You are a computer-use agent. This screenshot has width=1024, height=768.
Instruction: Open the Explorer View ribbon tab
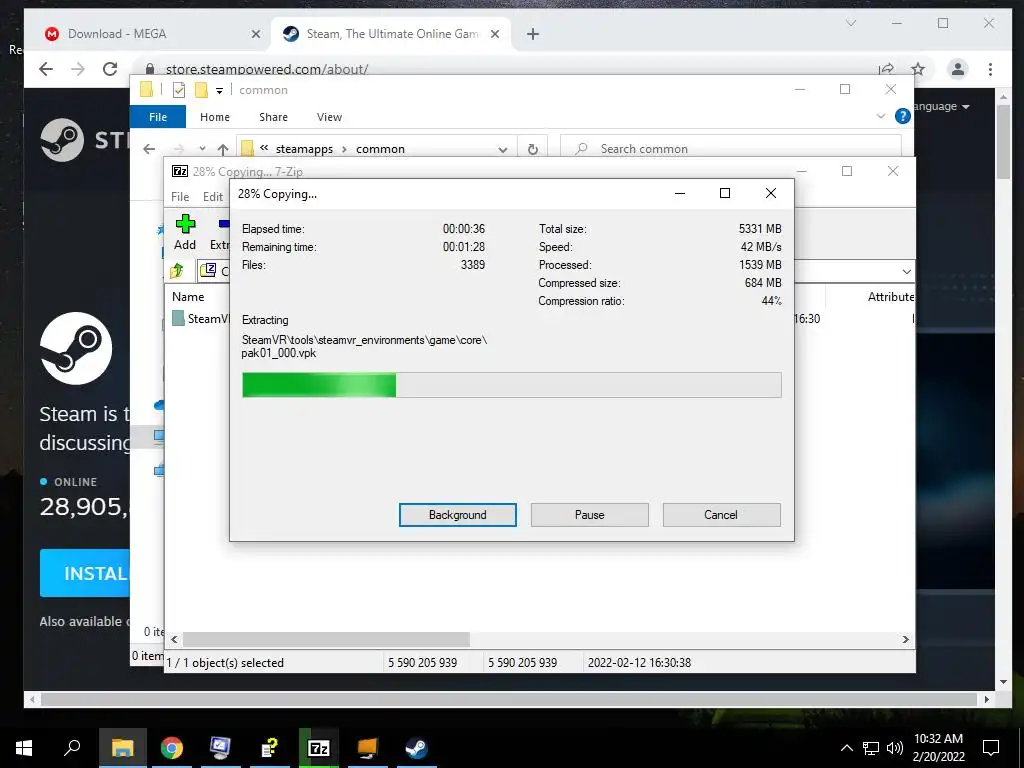(x=329, y=117)
